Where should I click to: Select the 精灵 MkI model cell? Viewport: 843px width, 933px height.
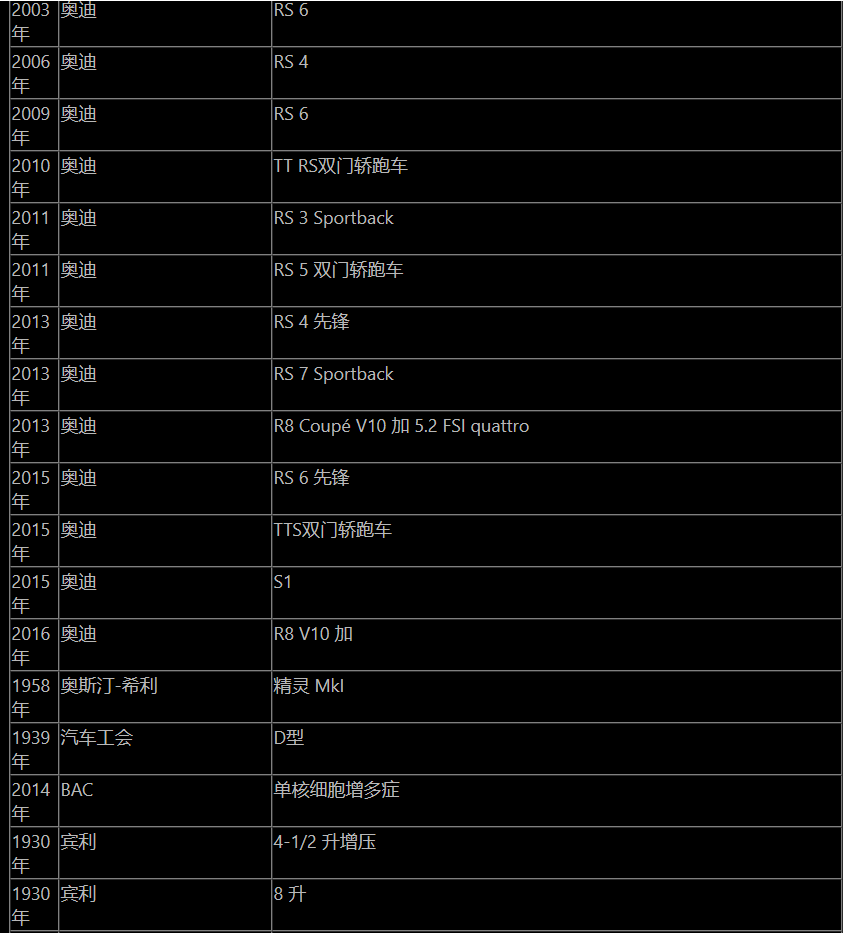click(x=556, y=697)
